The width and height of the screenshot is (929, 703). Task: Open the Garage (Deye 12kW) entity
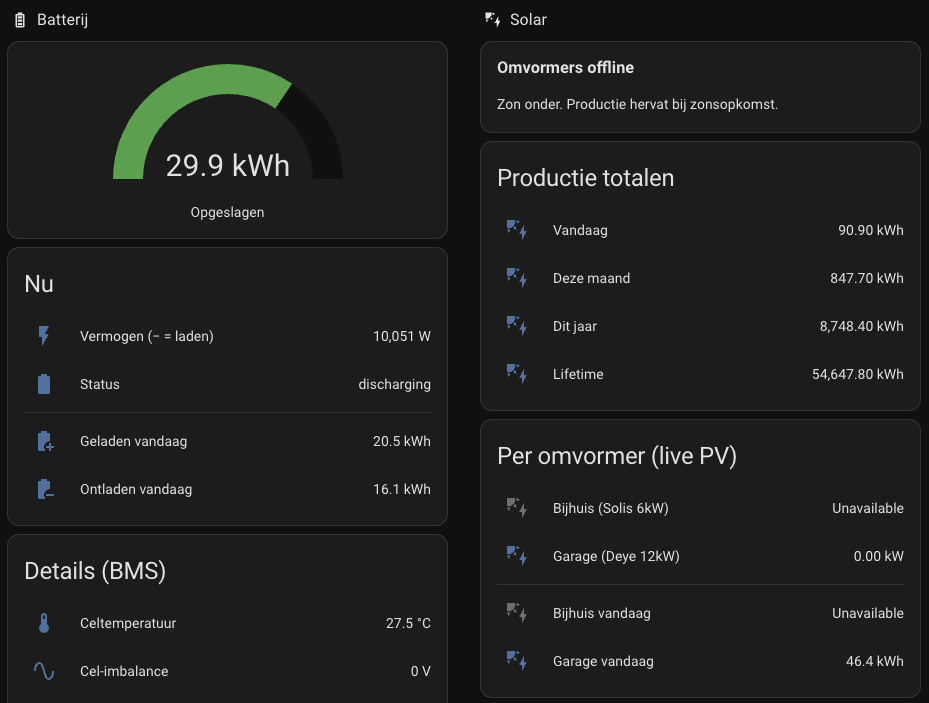pyautogui.click(x=700, y=556)
